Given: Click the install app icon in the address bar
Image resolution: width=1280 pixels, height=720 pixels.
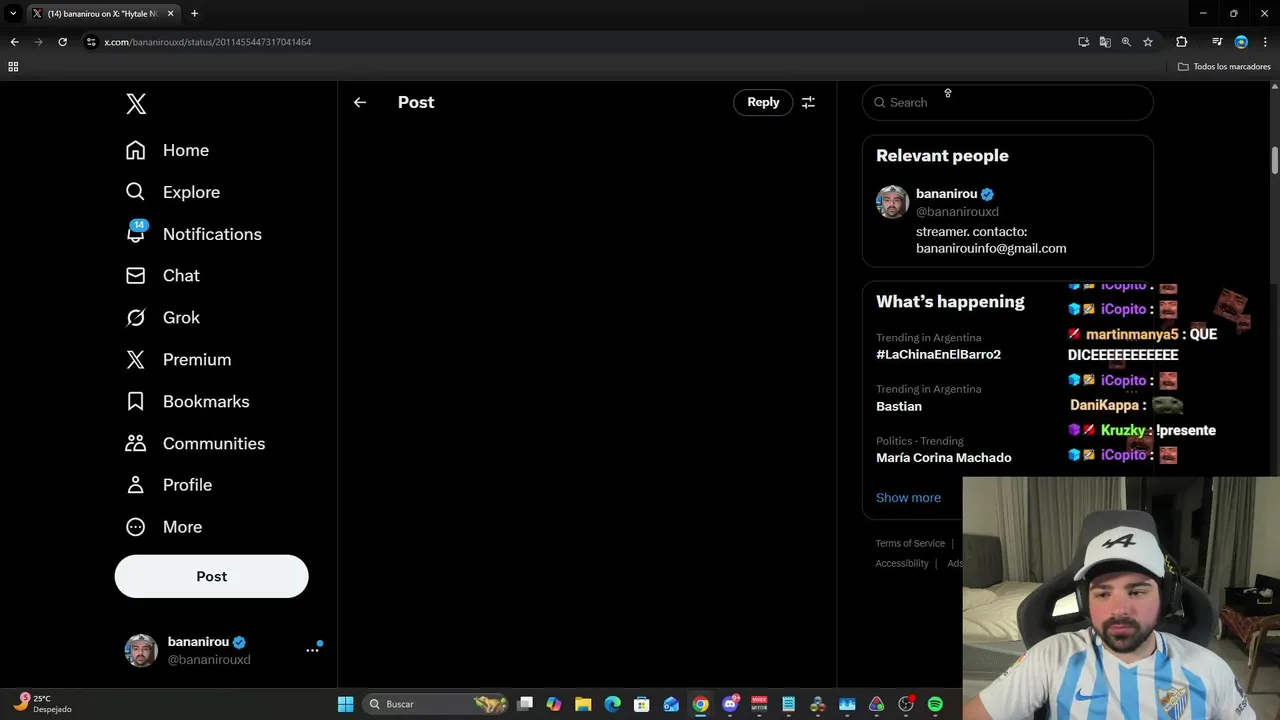Looking at the screenshot, I should (x=1083, y=42).
